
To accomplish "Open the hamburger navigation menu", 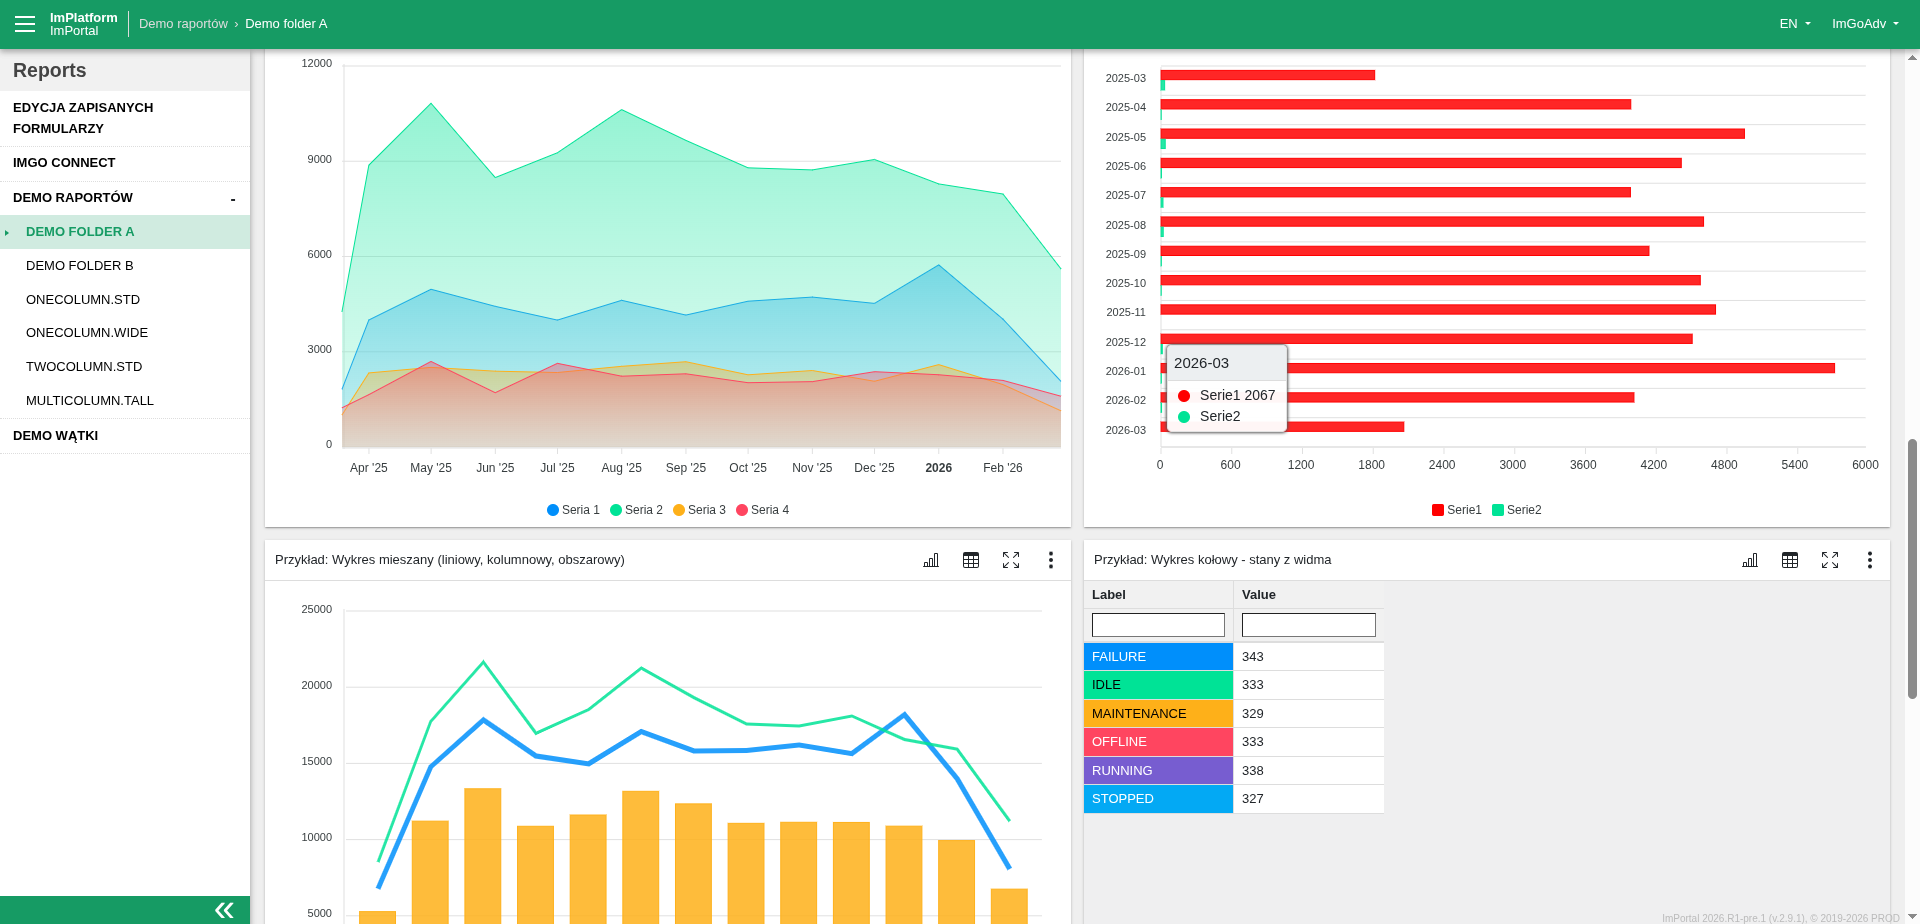I will (x=25, y=24).
